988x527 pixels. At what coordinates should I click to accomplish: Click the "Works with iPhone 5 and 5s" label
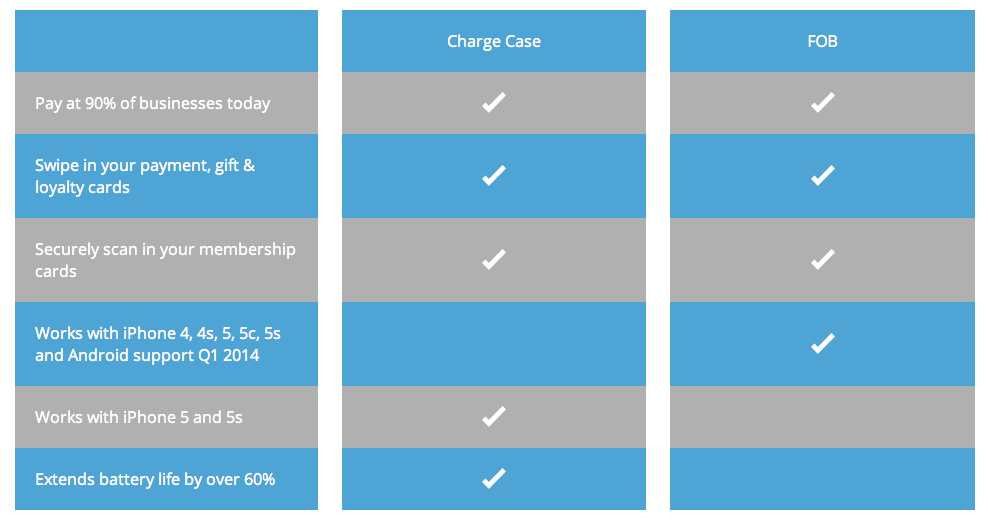pyautogui.click(x=138, y=417)
